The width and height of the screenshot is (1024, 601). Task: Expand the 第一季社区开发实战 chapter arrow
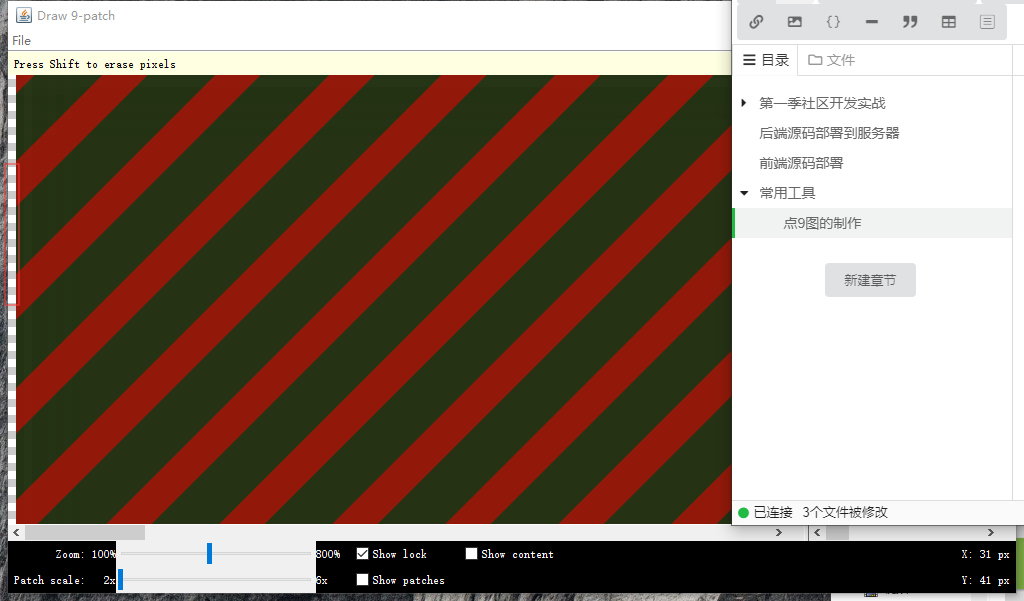743,103
